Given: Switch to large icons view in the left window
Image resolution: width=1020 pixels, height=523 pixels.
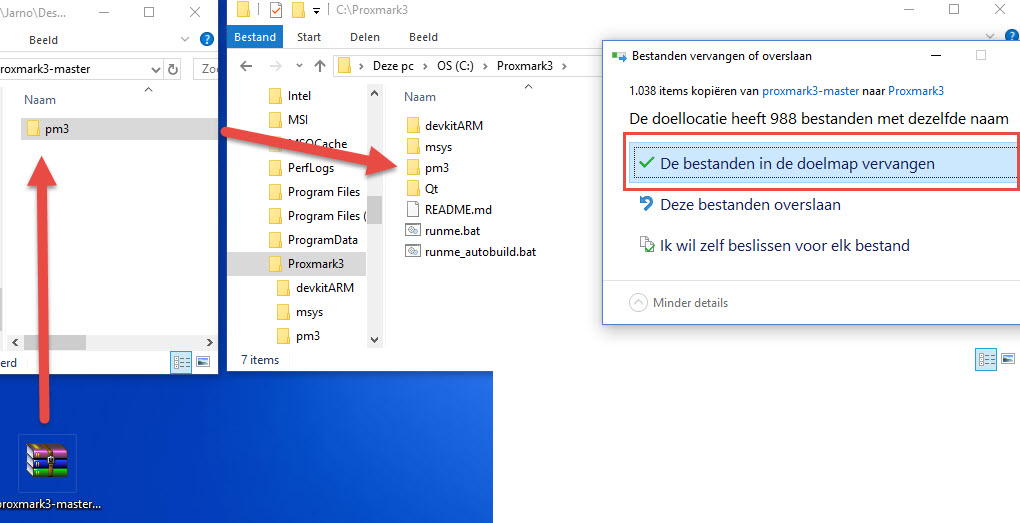Looking at the screenshot, I should pos(204,362).
